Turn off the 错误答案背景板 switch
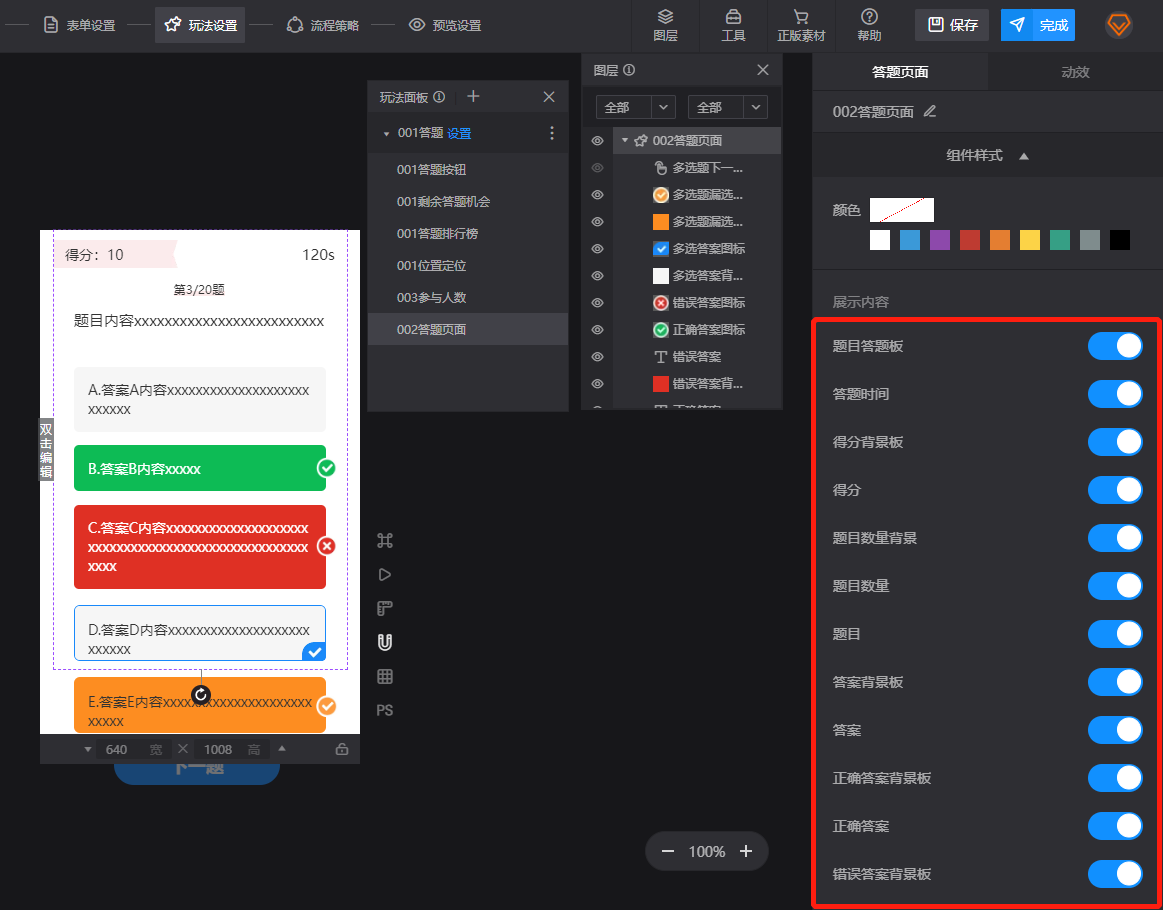Viewport: 1163px width, 910px height. [x=1115, y=874]
